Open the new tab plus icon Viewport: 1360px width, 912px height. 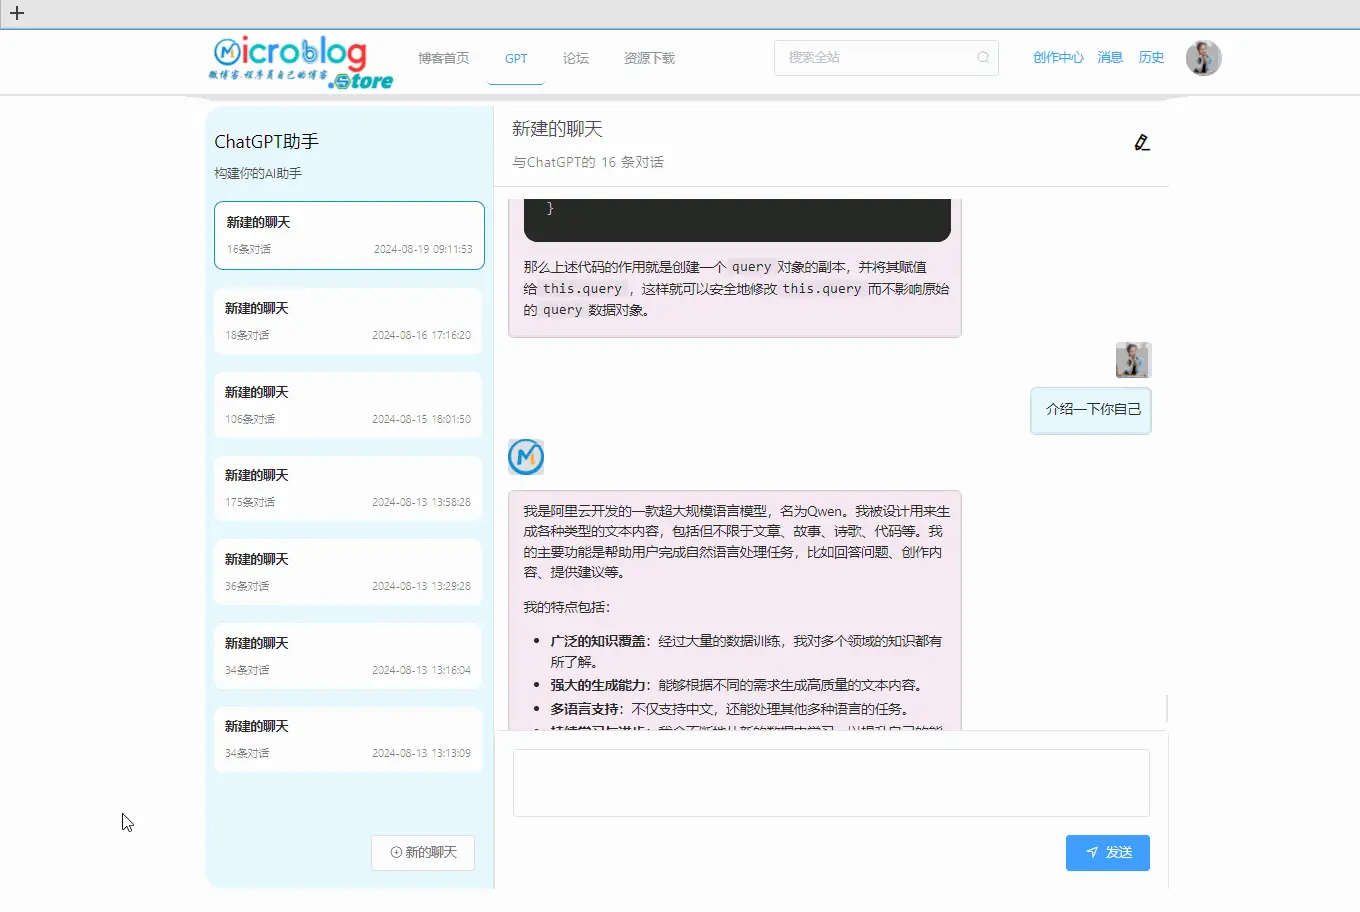pos(17,14)
